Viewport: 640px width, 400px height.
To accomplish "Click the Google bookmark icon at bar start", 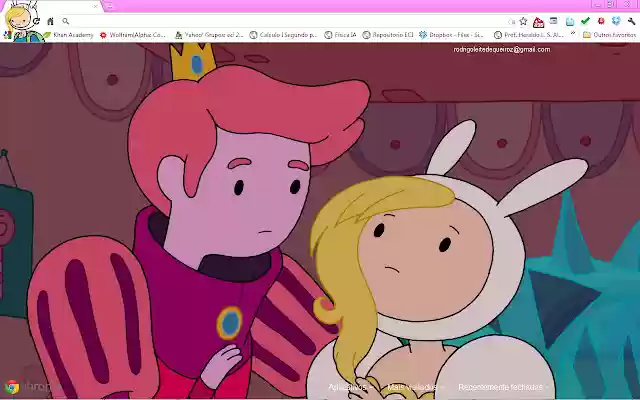I will click(7, 36).
